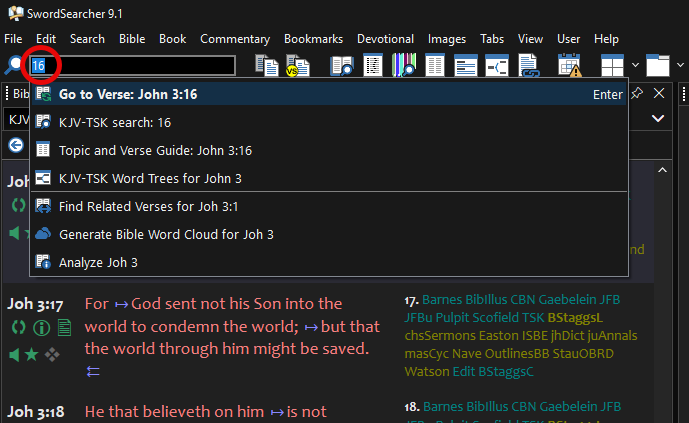Click the document link toolbar icon
Image resolution: width=689 pixels, height=423 pixels.
pyautogui.click(x=529, y=65)
